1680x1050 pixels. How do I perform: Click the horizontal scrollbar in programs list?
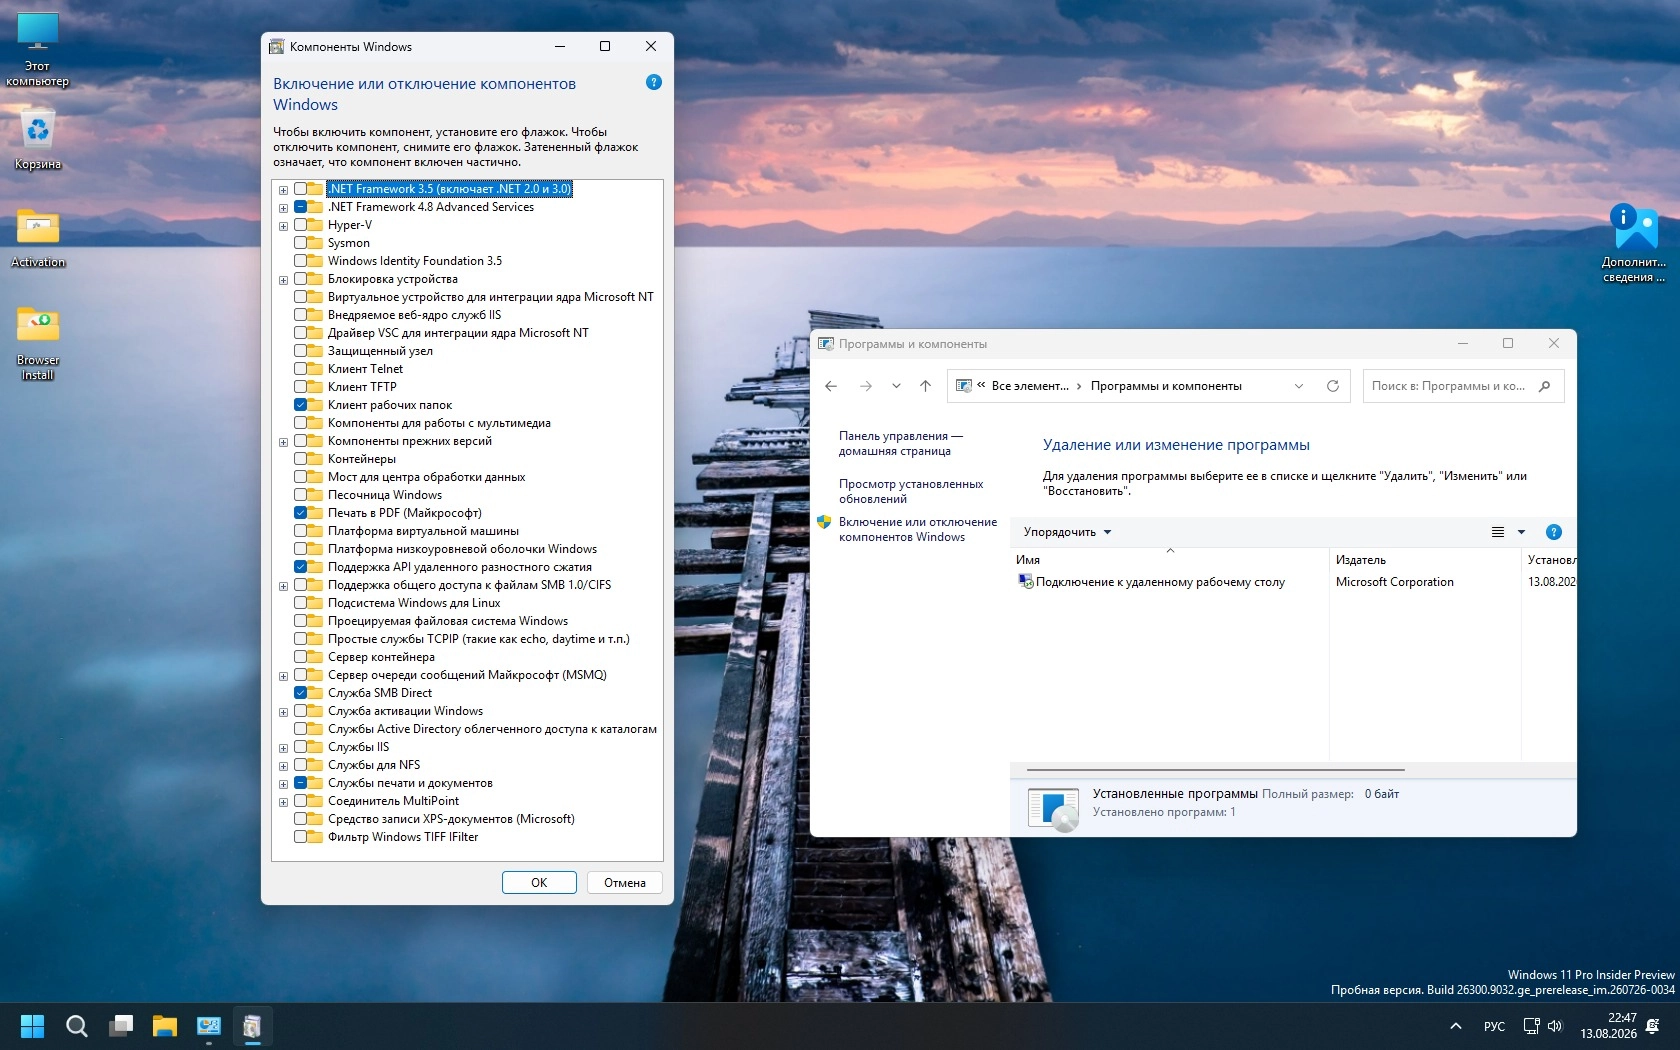point(1215,770)
